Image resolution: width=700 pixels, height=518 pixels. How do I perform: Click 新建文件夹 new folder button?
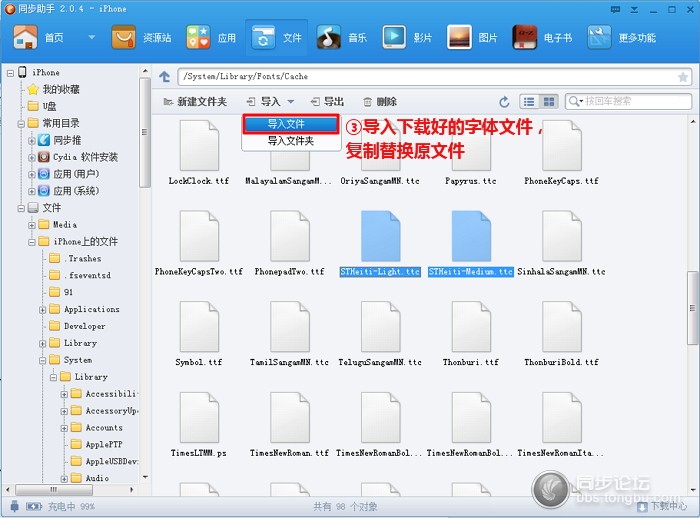pos(195,102)
